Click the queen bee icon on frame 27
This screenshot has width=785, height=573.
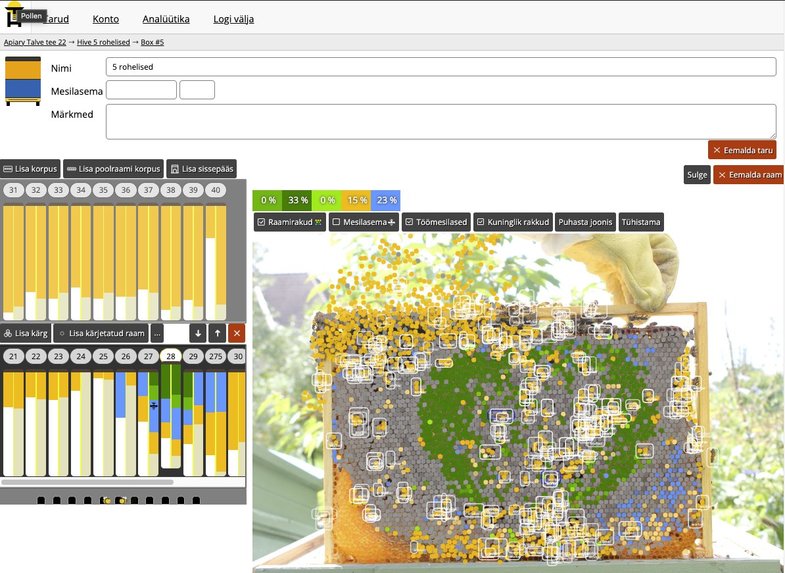coord(154,405)
